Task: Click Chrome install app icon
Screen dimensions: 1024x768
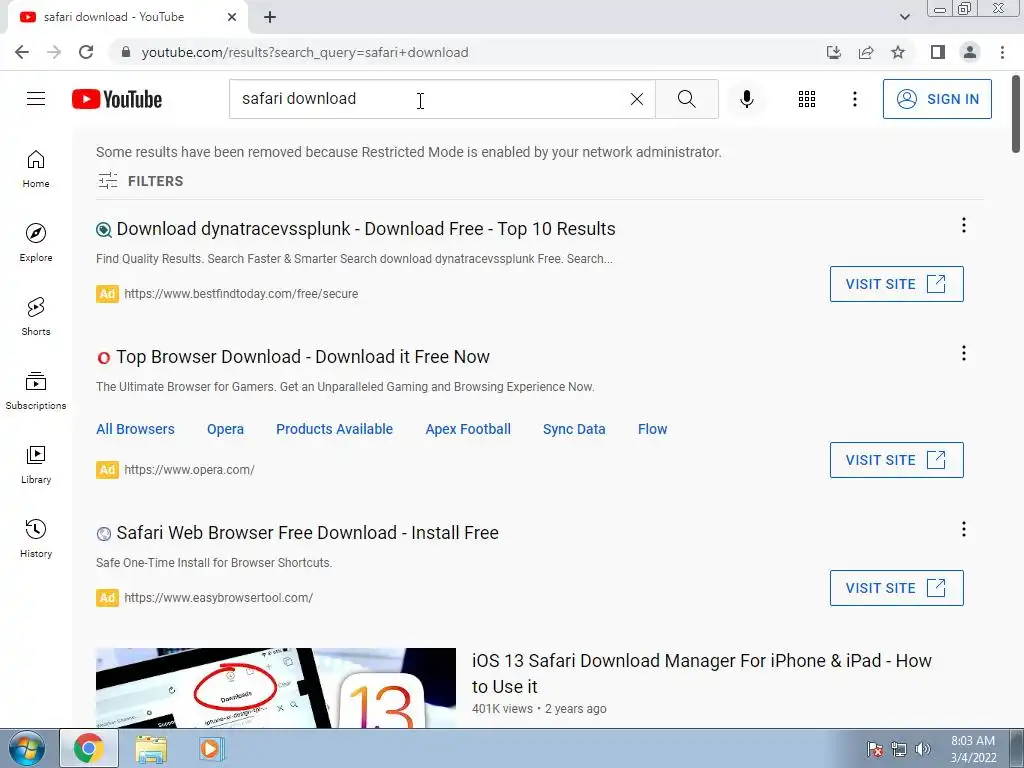Action: (x=833, y=52)
